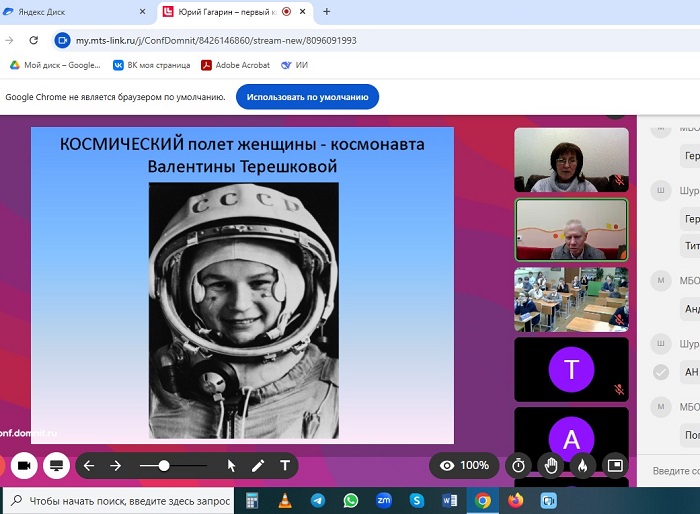
Task: Adjust the presentation toolbar slider handle
Action: coord(164,465)
